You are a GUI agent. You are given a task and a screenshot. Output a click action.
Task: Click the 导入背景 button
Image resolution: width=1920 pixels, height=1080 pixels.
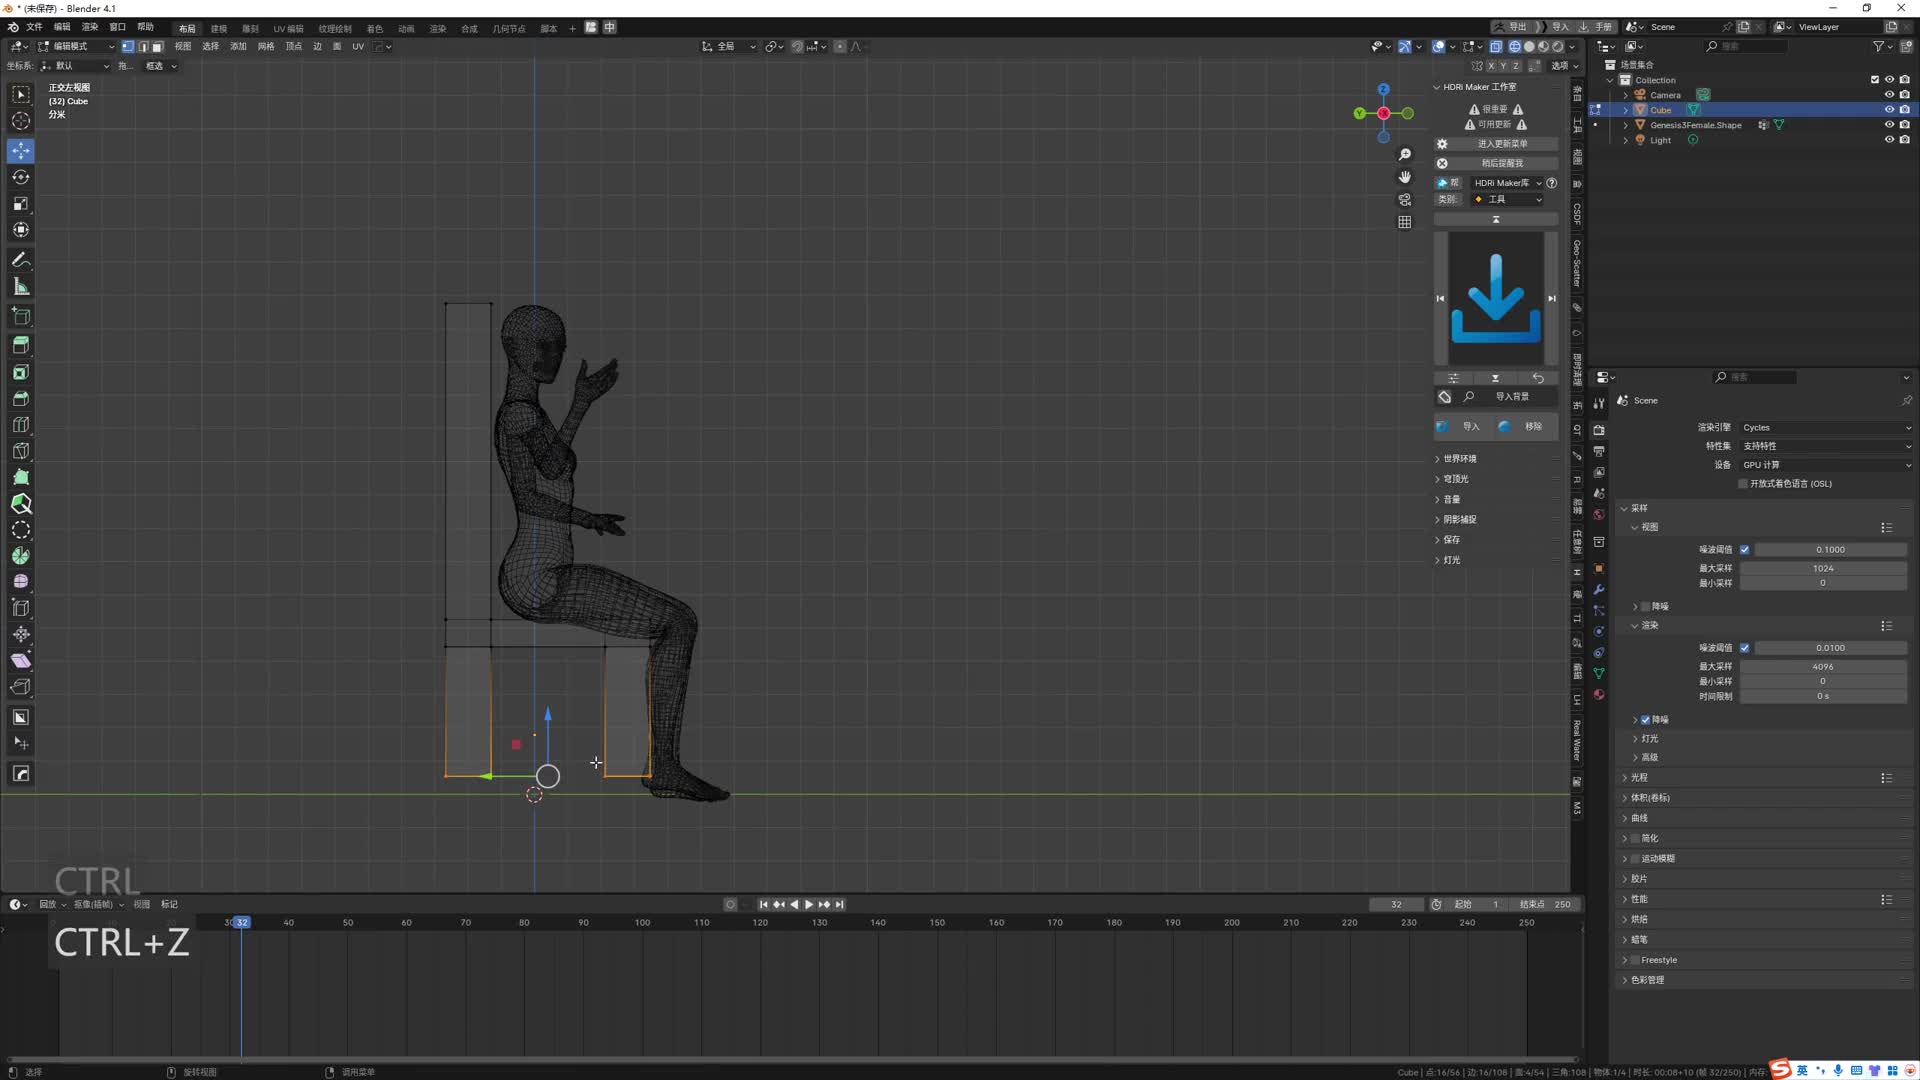pyautogui.click(x=1512, y=397)
